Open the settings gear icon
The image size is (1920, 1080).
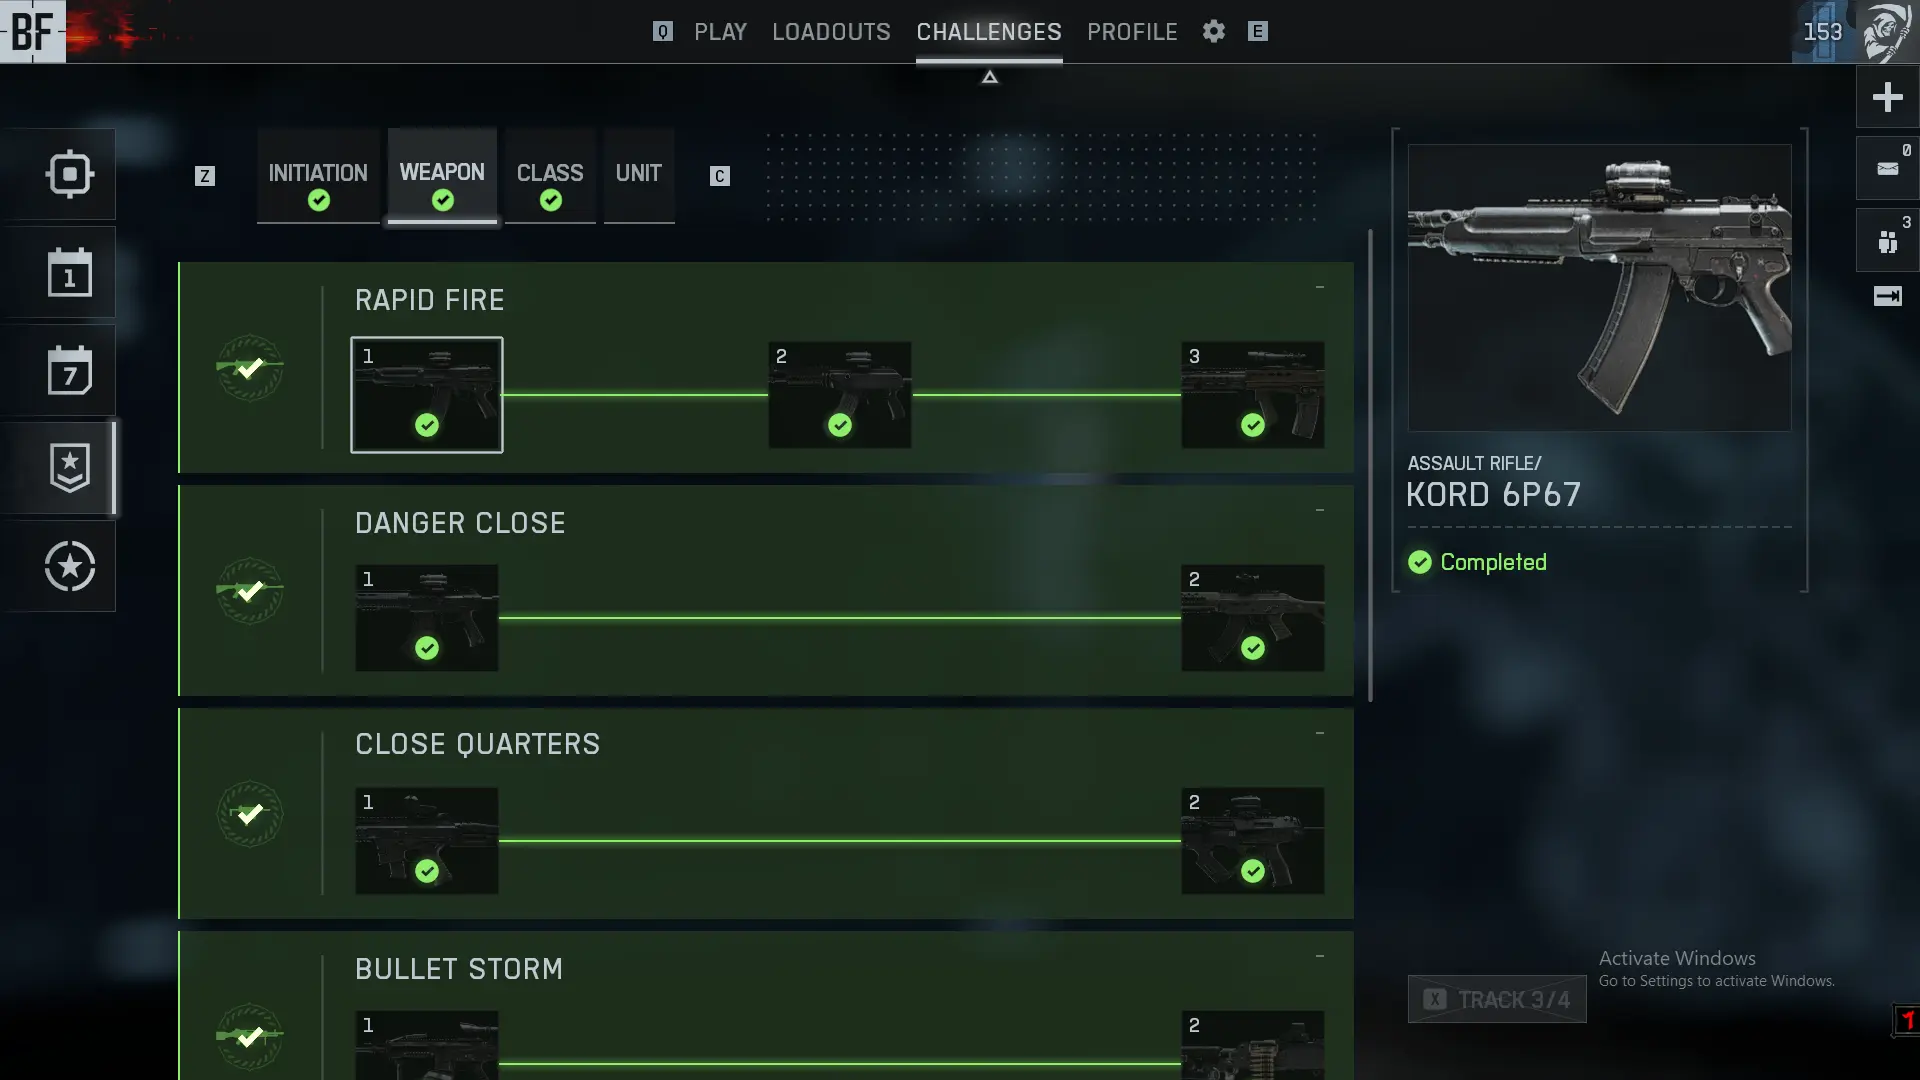[x=1213, y=31]
